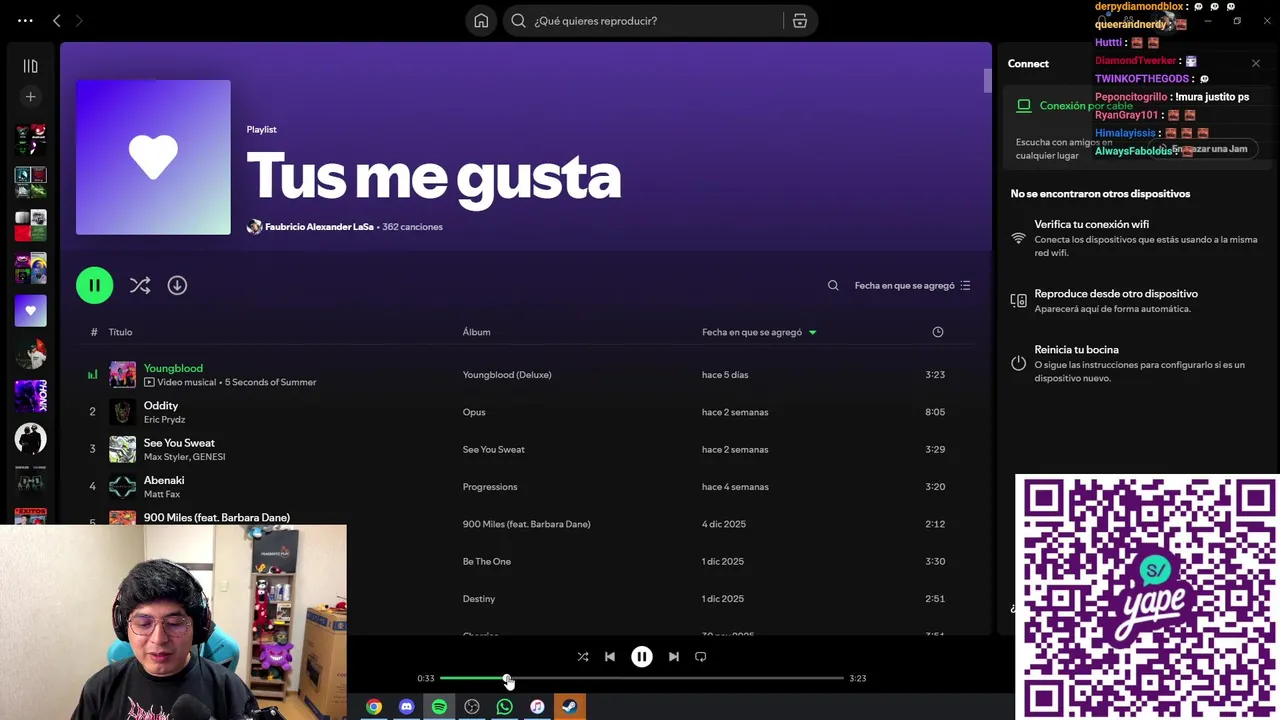Open album Youngblood (Deluxe)
This screenshot has width=1280, height=720.
click(x=507, y=375)
